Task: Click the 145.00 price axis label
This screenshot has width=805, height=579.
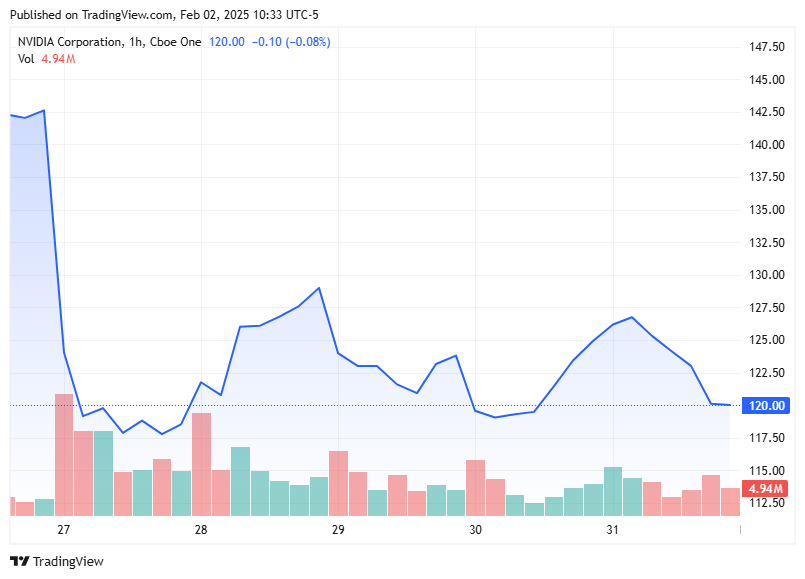Action: (766, 80)
